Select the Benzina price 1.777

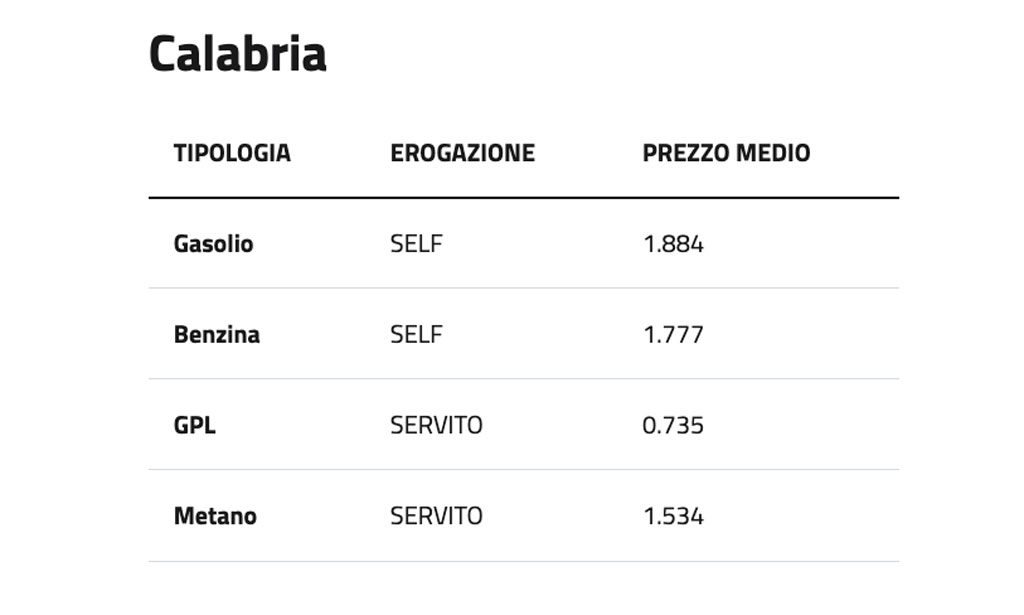coord(673,335)
